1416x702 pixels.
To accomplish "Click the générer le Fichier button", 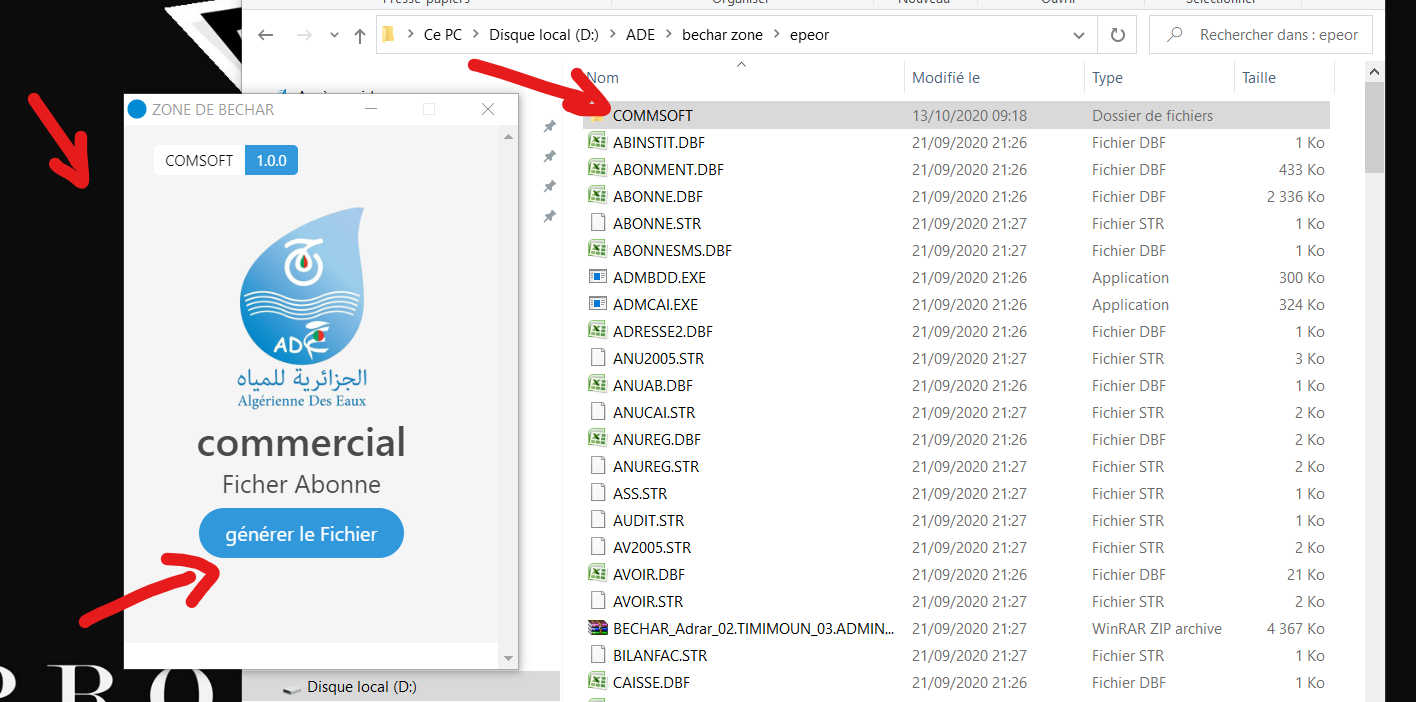I will pos(301,532).
